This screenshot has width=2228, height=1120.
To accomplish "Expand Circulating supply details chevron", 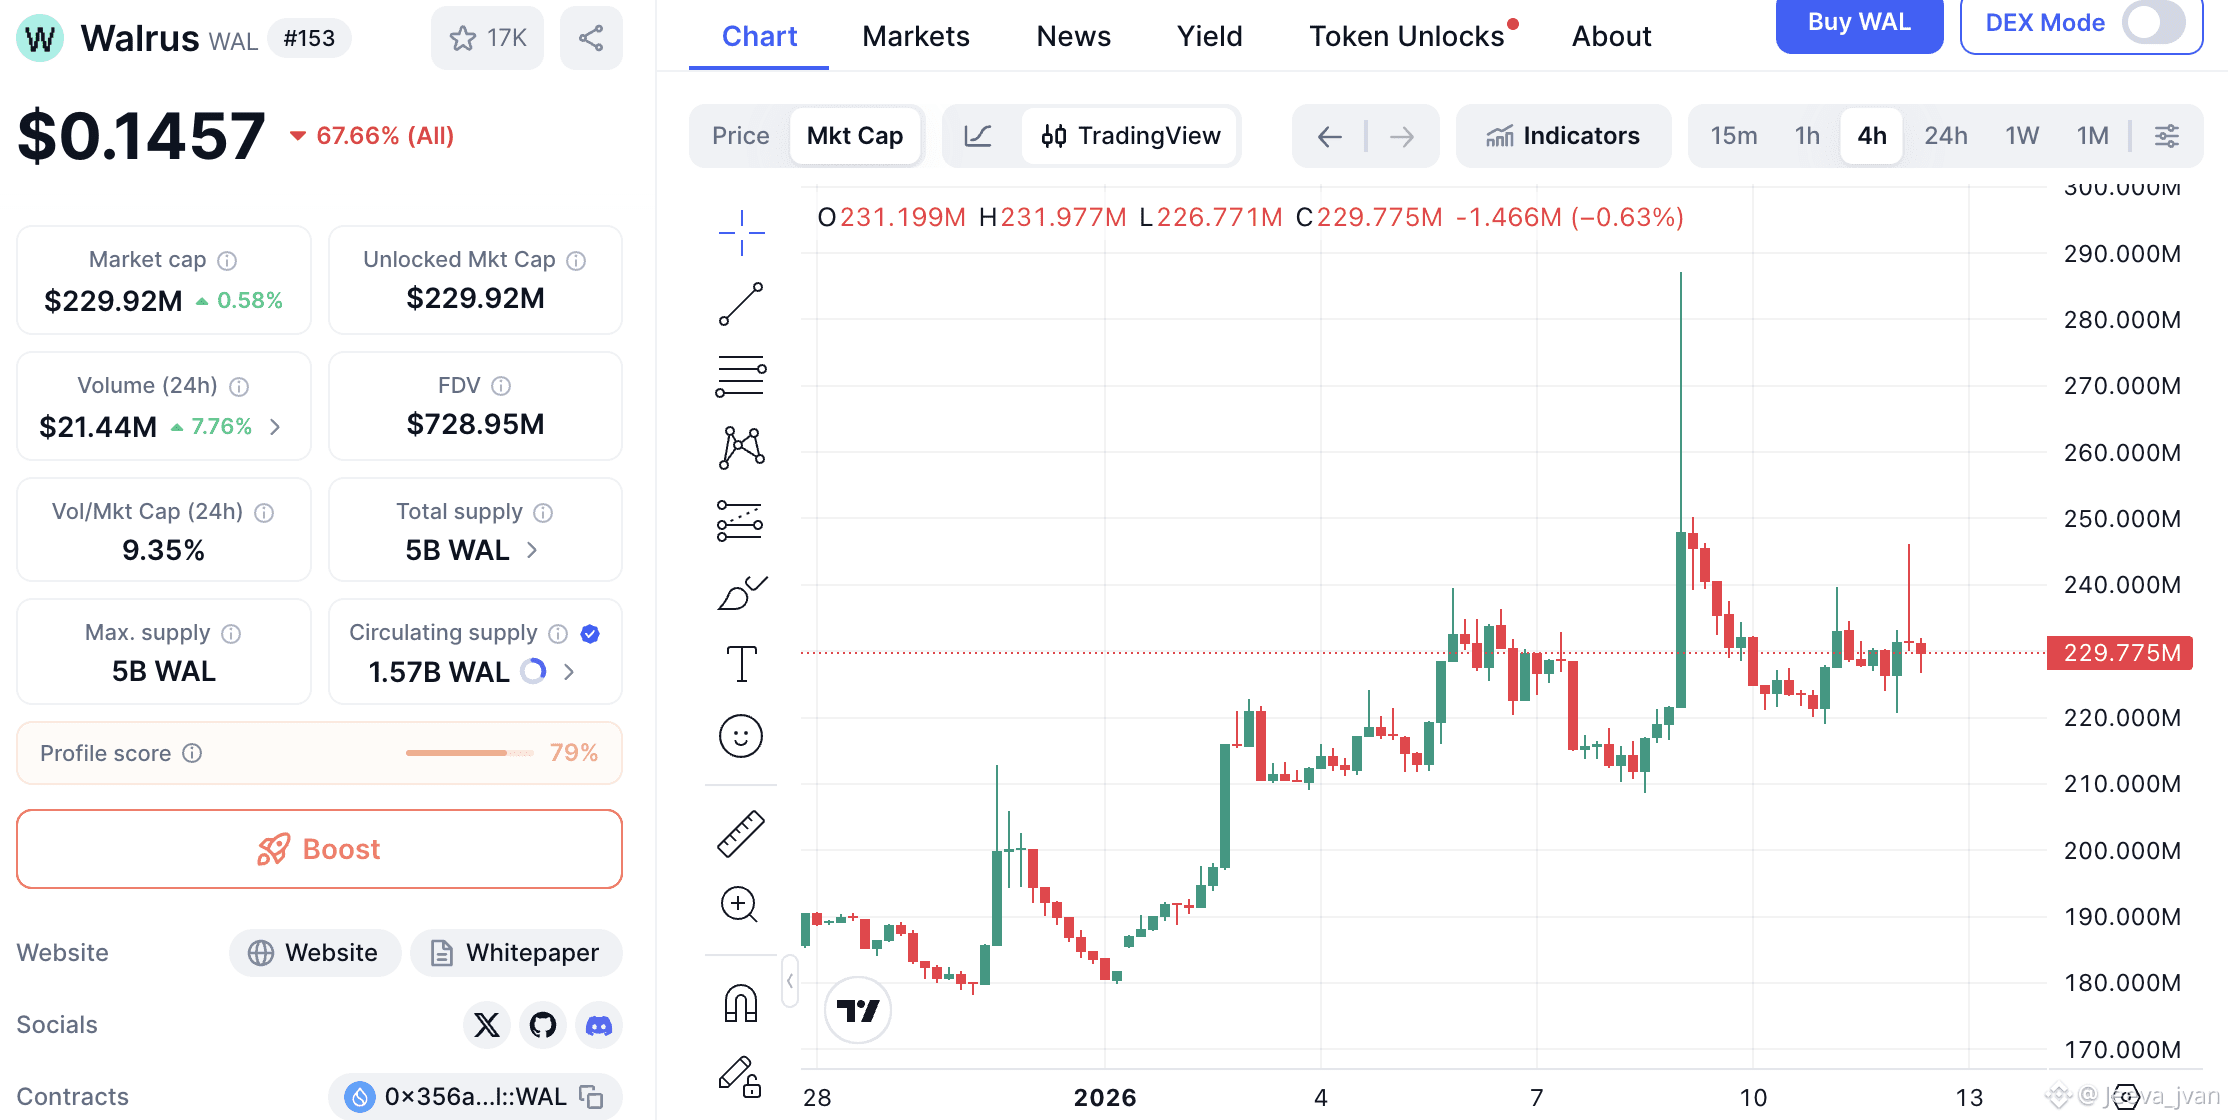I will pyautogui.click(x=569, y=672).
